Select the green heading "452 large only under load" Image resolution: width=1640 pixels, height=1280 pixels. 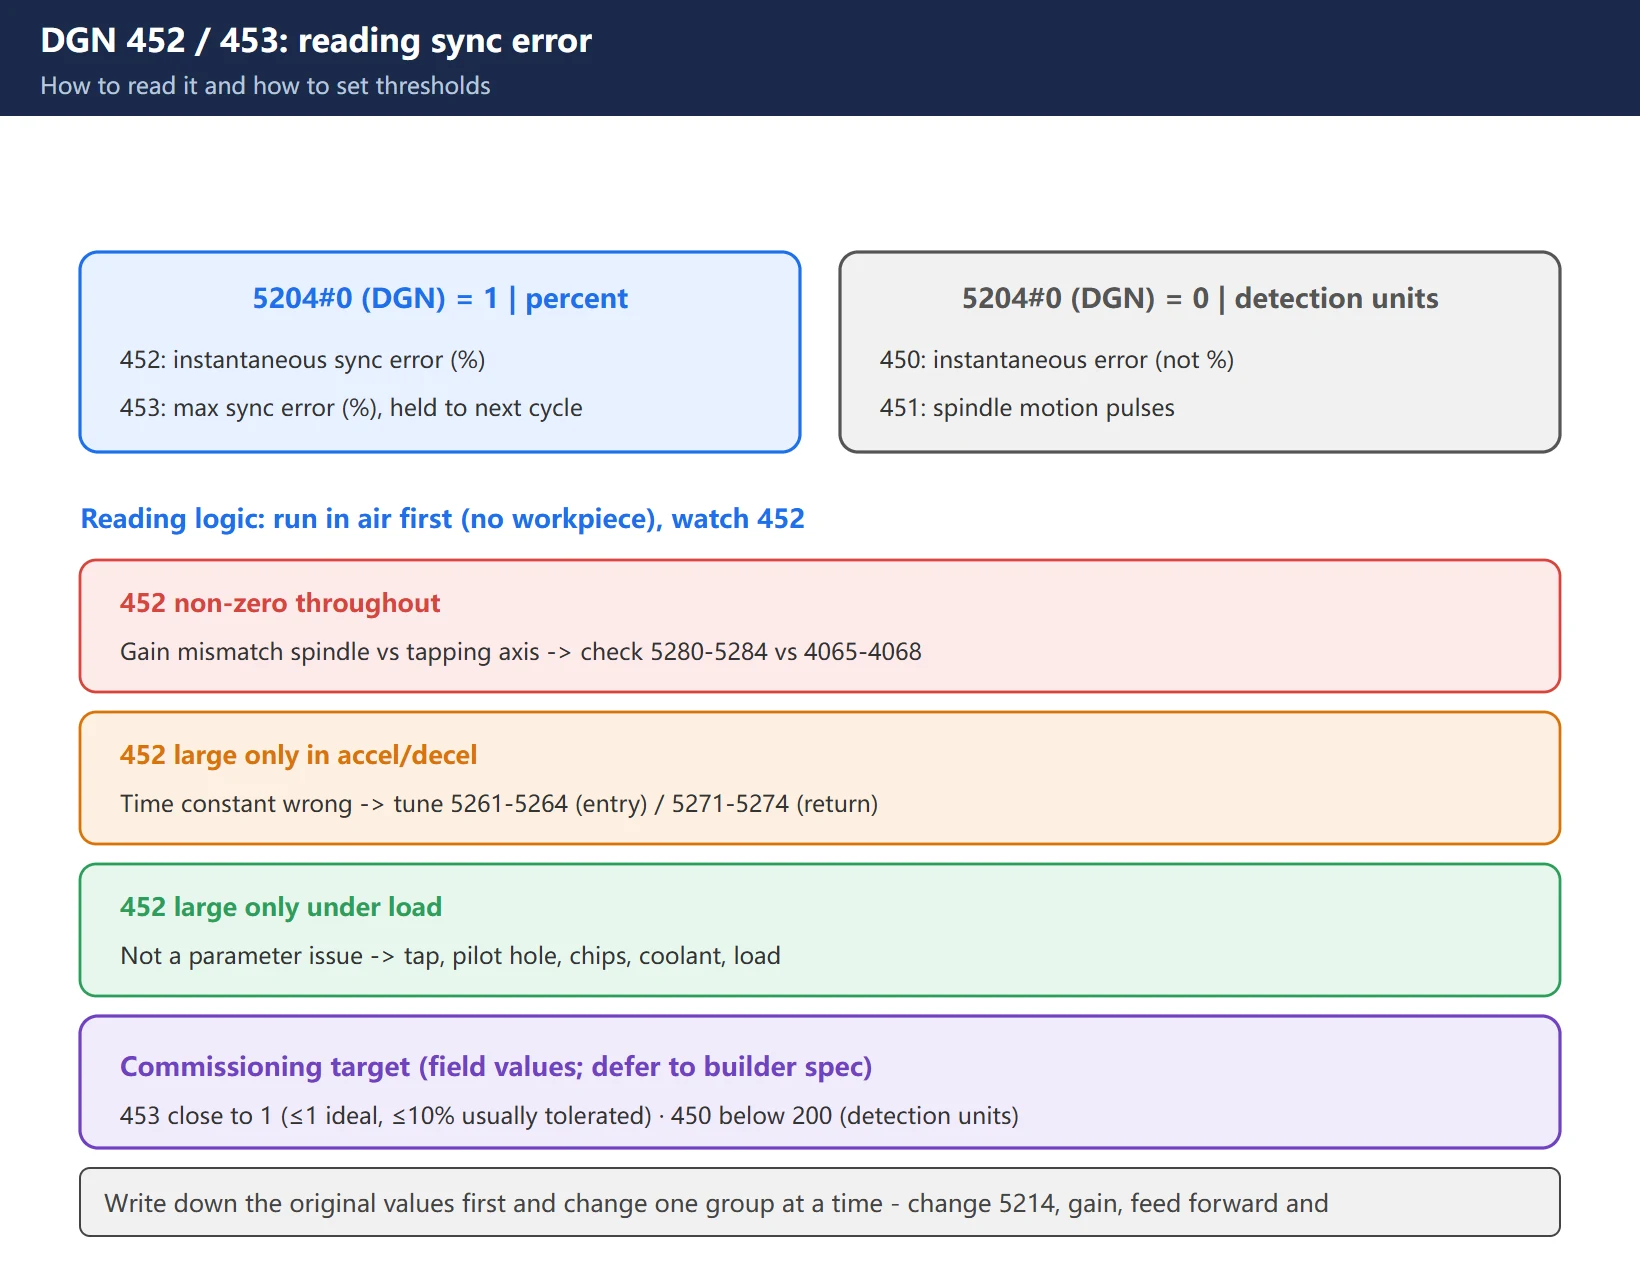pyautogui.click(x=281, y=907)
